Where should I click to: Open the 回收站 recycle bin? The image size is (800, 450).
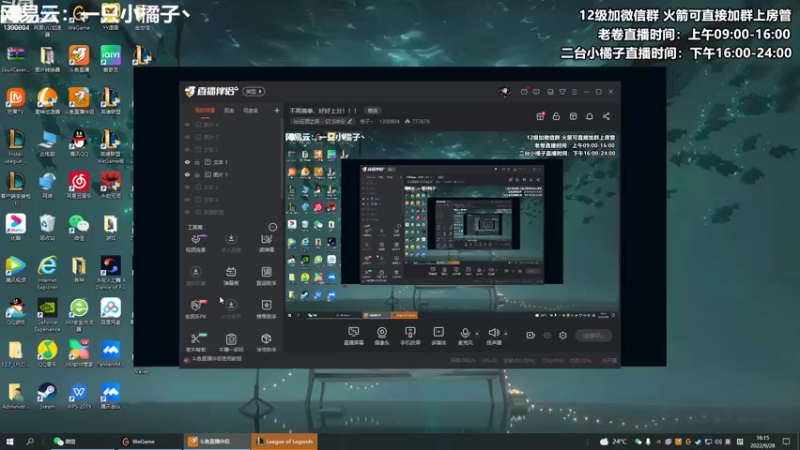click(x=47, y=227)
